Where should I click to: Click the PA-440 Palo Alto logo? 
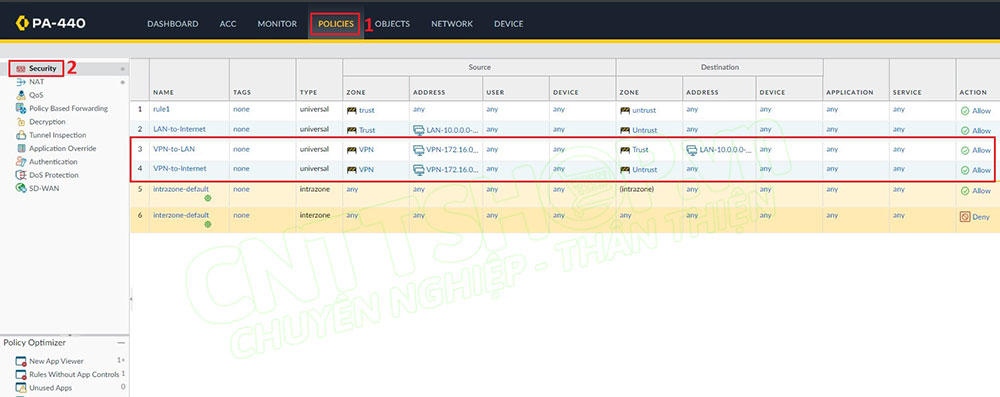click(x=51, y=24)
